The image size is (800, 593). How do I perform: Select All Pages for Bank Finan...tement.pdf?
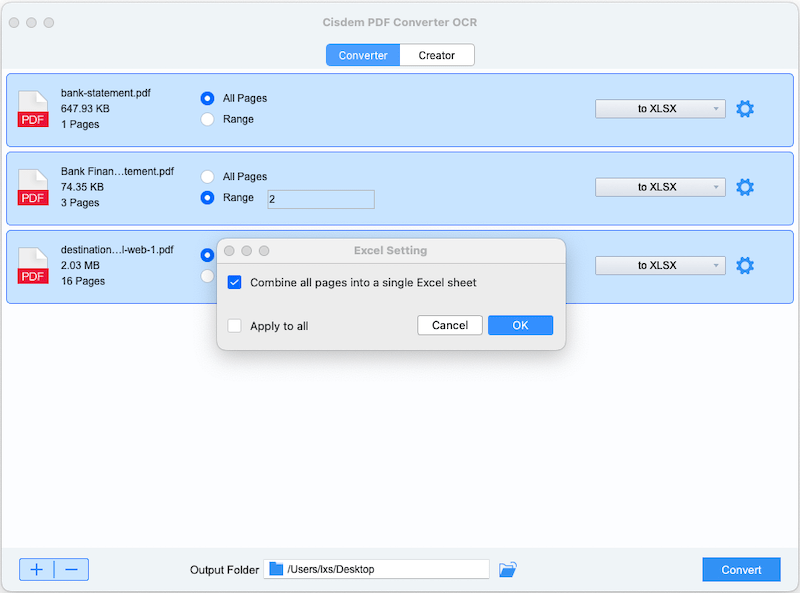click(207, 177)
